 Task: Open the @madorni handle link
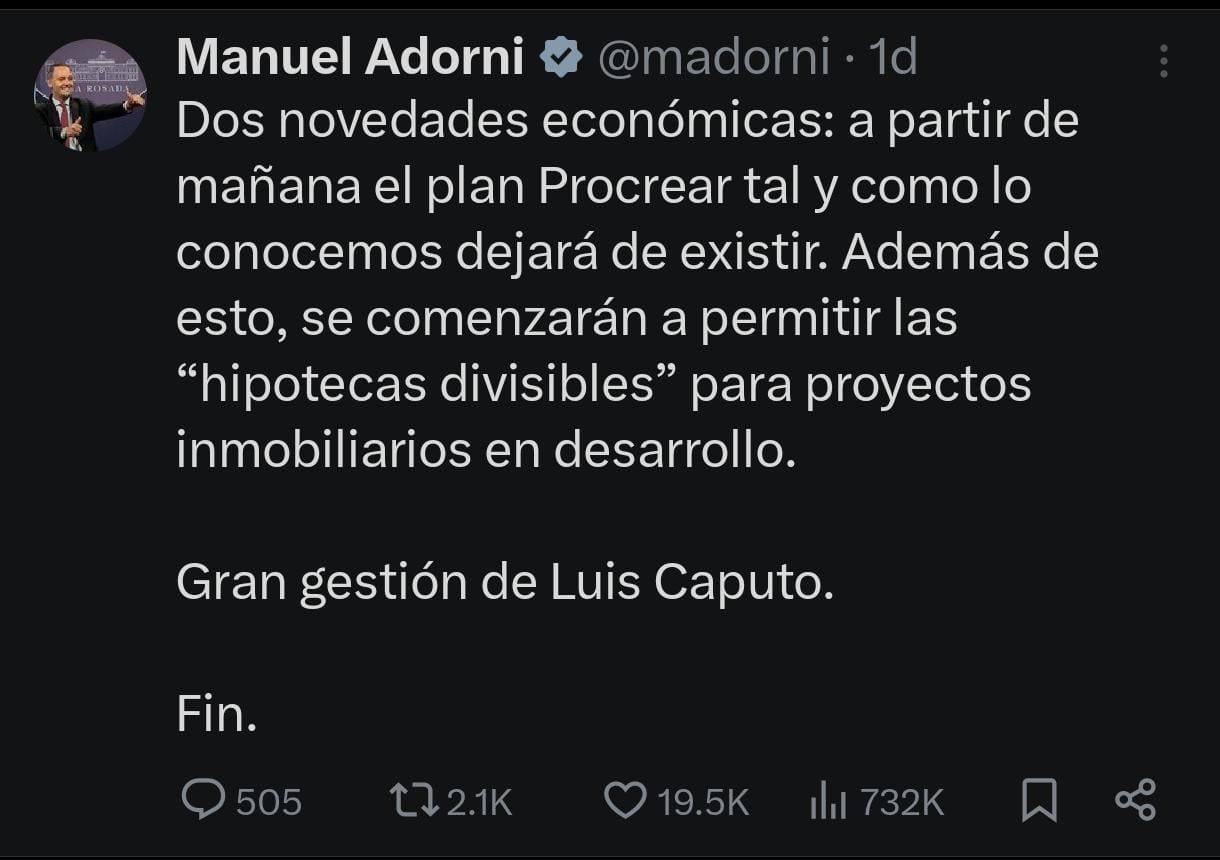713,58
